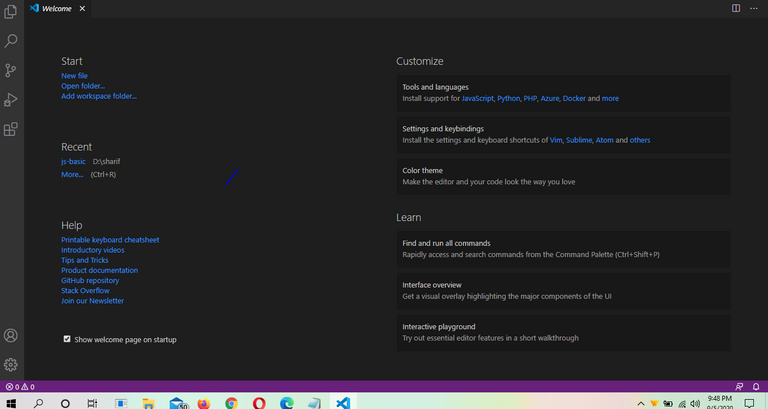
Task: Open Windows taskbar search icon
Action: tap(38, 403)
